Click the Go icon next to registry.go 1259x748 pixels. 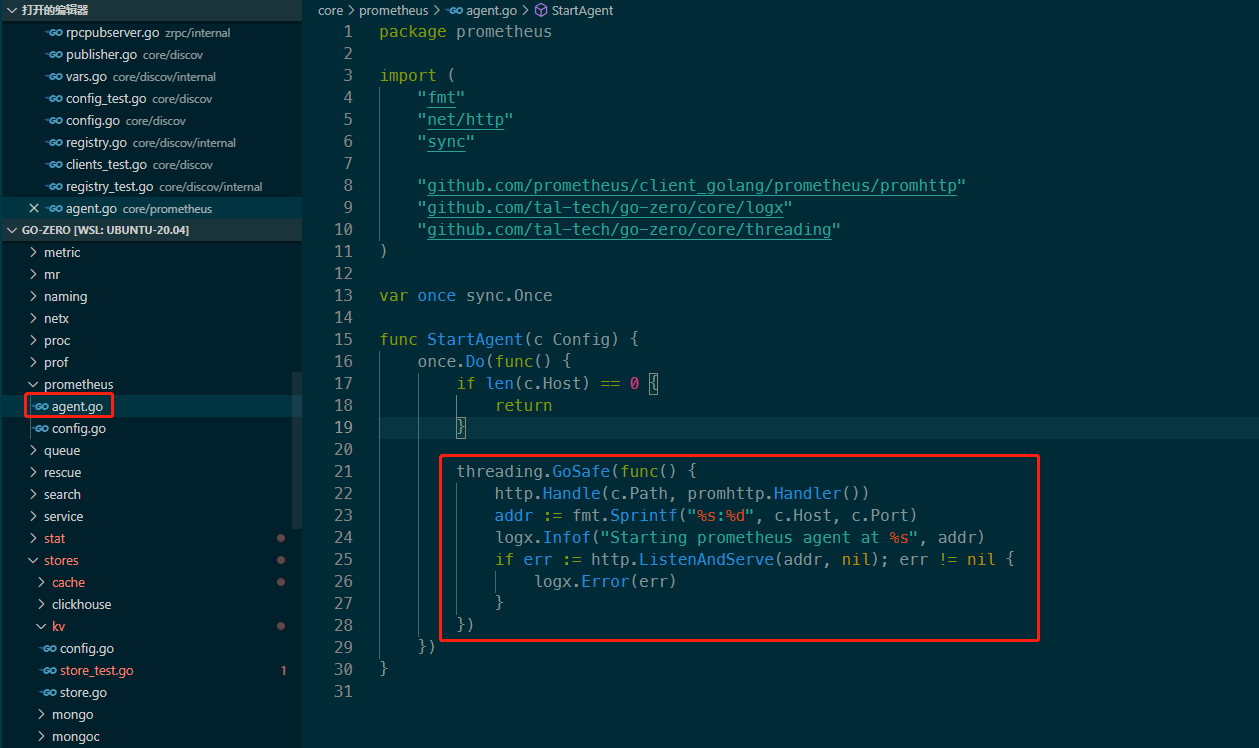54,142
